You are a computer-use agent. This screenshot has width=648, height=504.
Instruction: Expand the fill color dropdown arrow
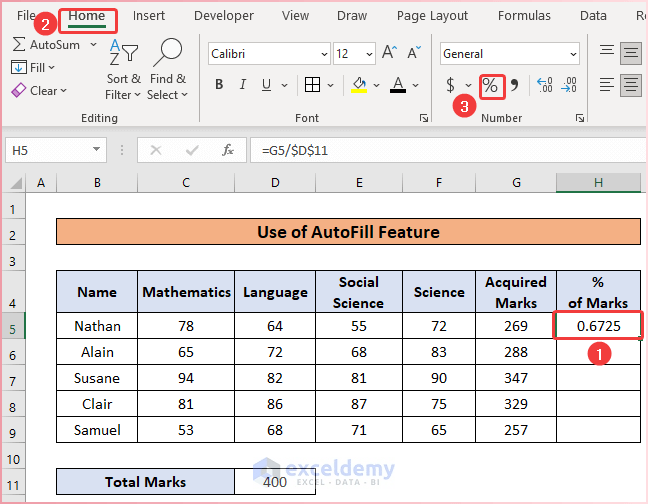pos(376,86)
